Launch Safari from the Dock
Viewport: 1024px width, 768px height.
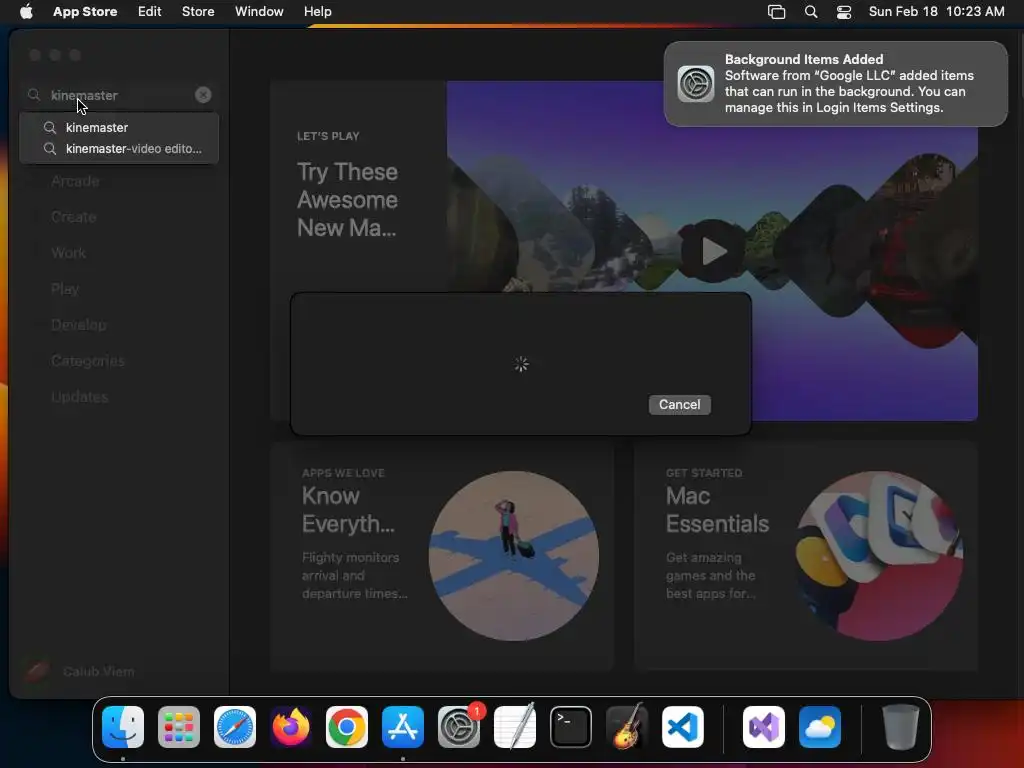point(235,727)
